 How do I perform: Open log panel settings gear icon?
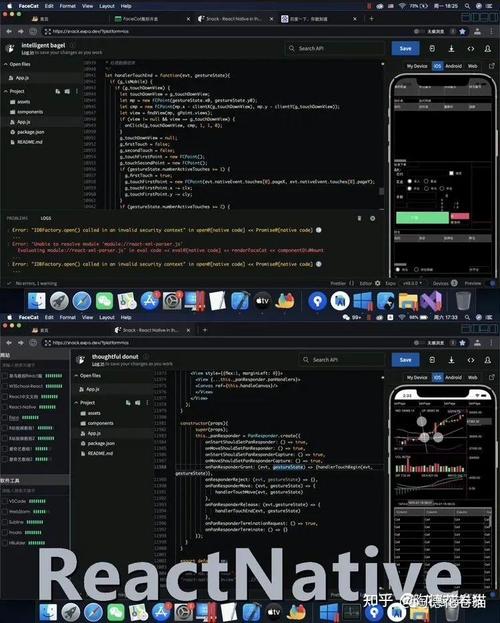[x=372, y=219]
